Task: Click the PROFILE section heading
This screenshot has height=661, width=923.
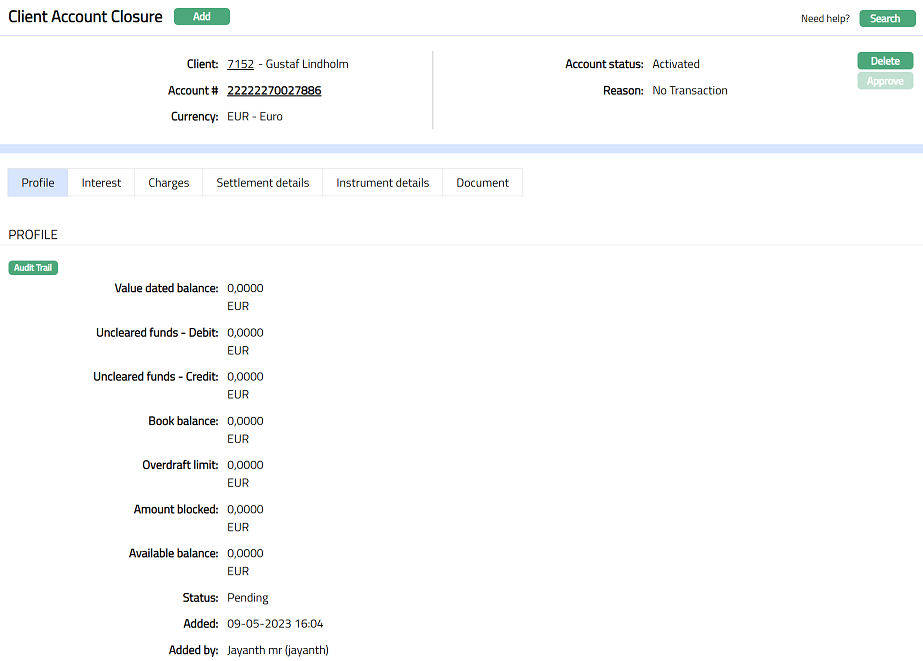Action: 33,235
